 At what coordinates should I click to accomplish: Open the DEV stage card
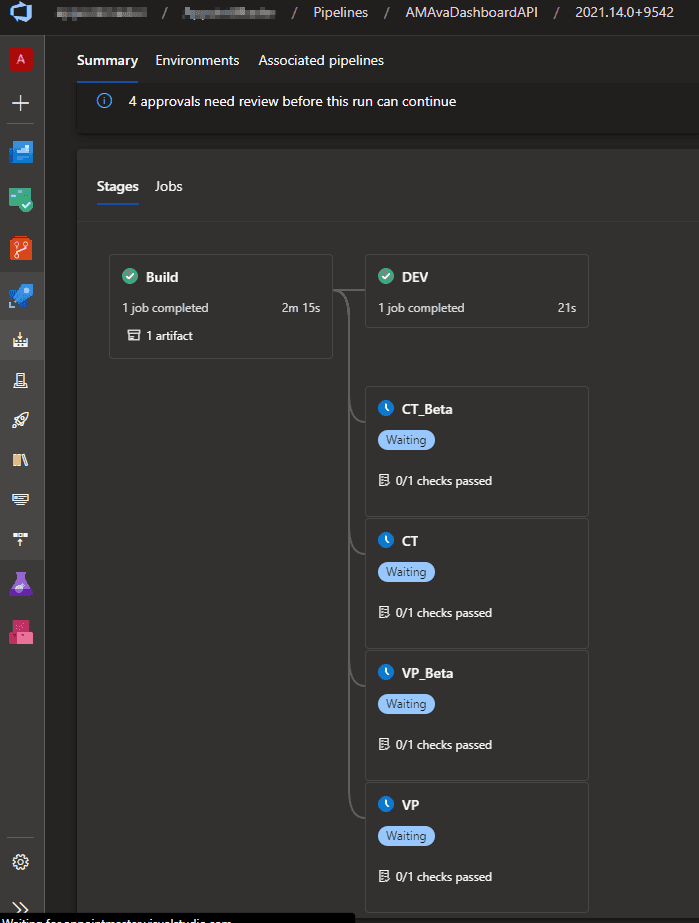(477, 290)
